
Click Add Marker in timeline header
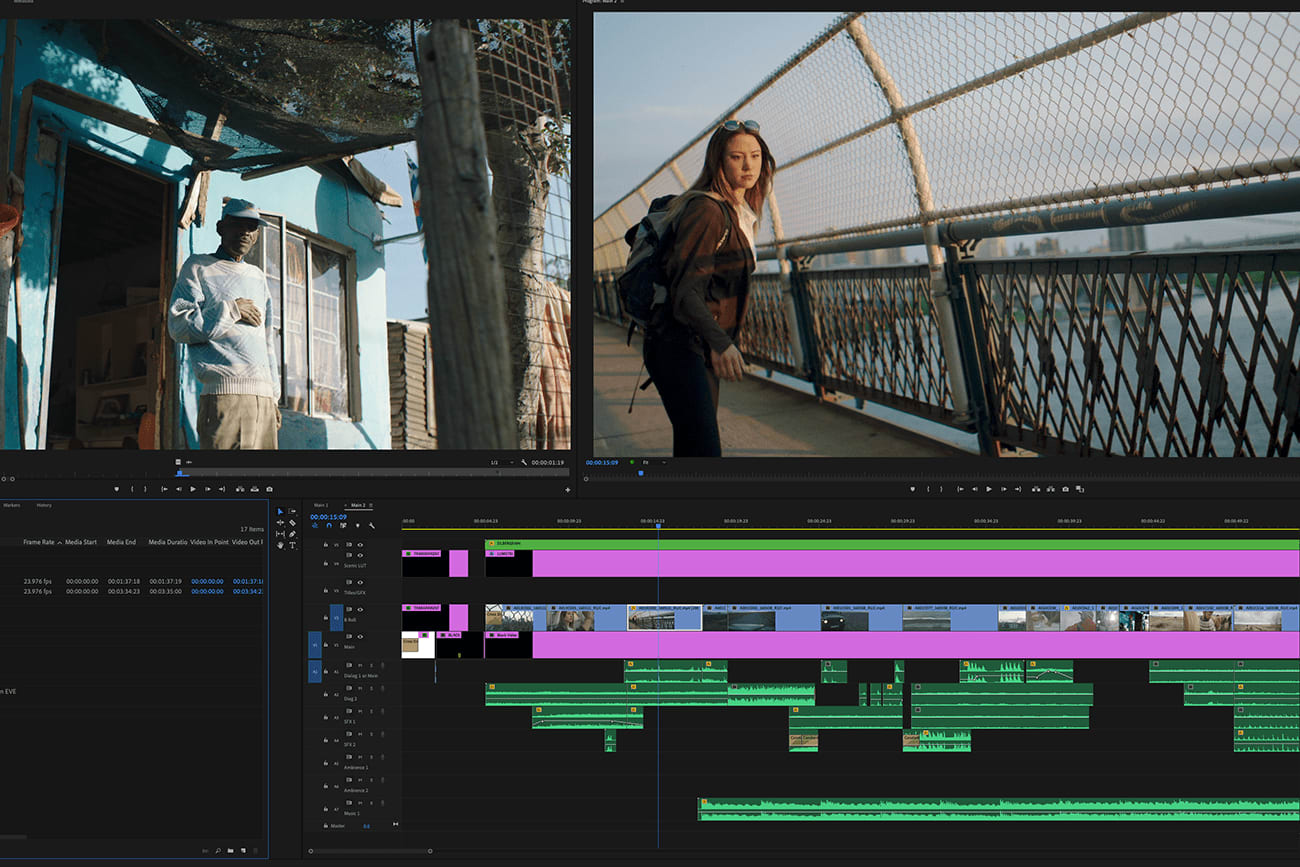coord(357,526)
